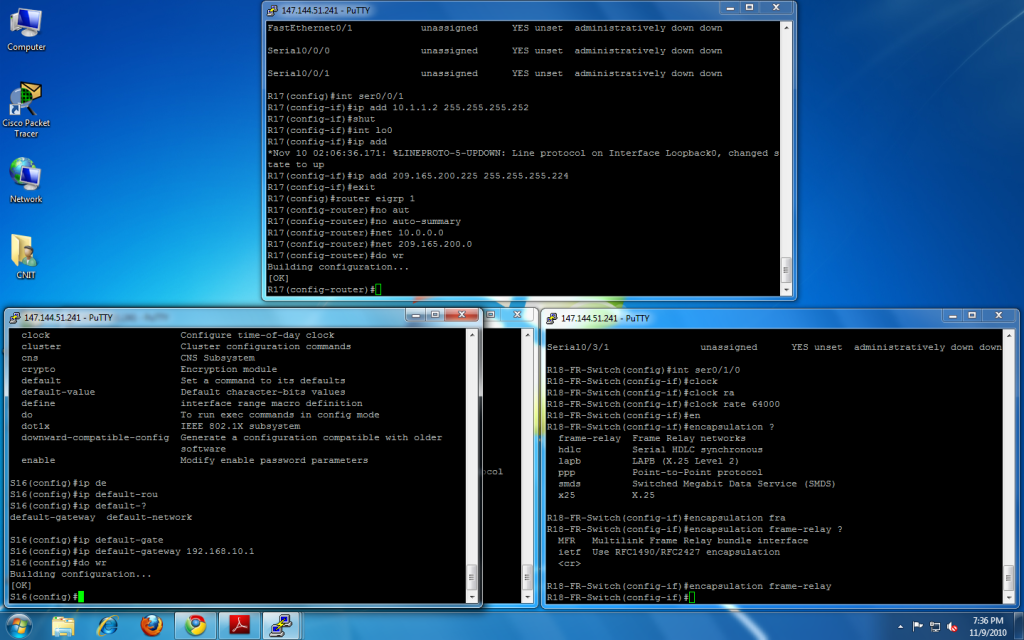Open Windows Explorer from the taskbar
Image resolution: width=1024 pixels, height=640 pixels.
click(63, 626)
